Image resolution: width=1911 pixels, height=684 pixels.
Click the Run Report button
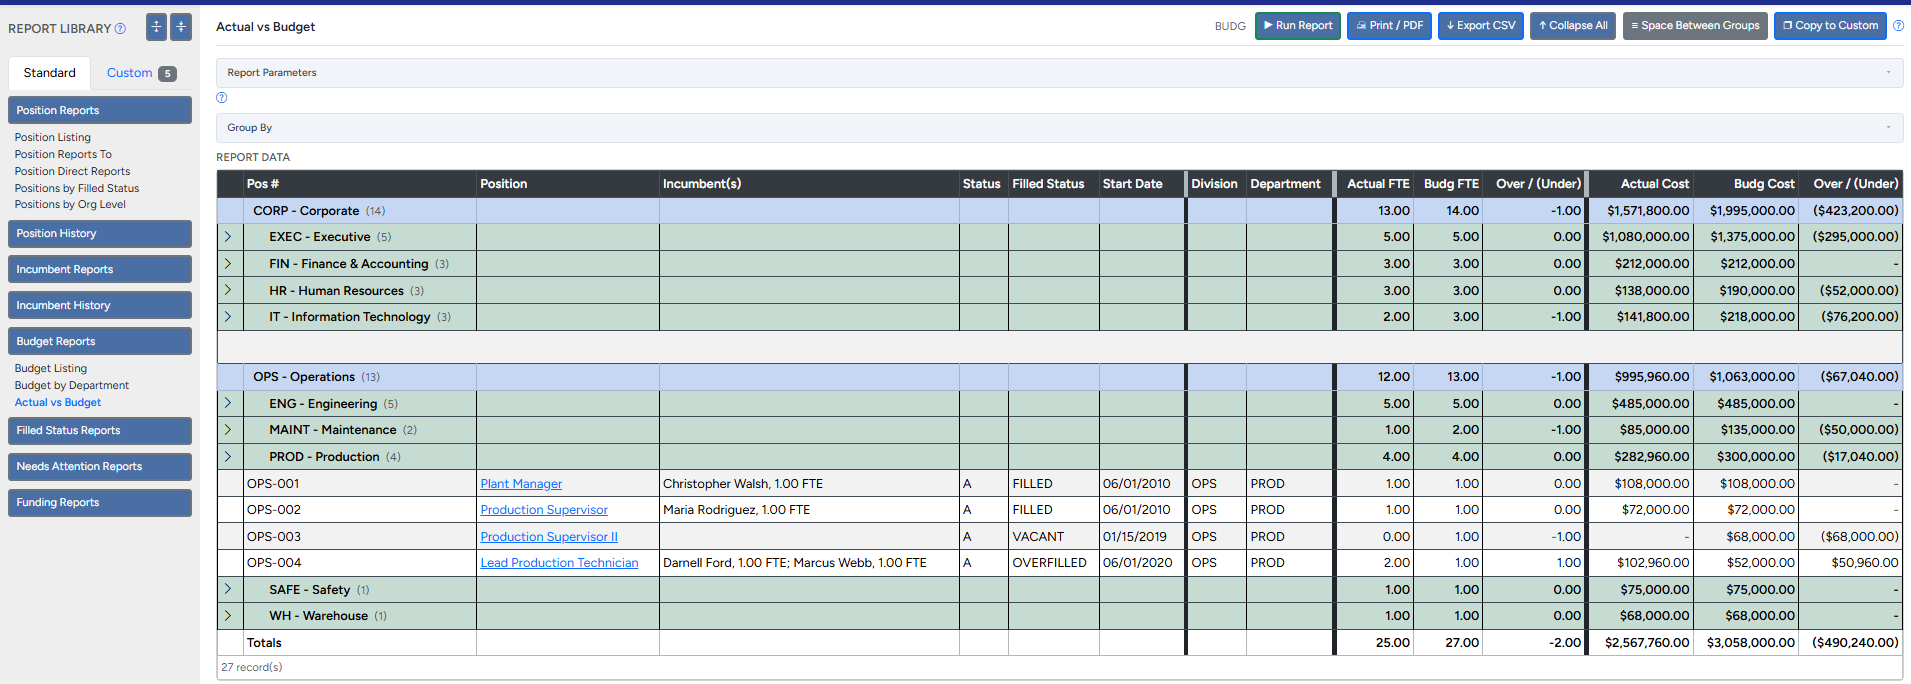click(x=1298, y=26)
